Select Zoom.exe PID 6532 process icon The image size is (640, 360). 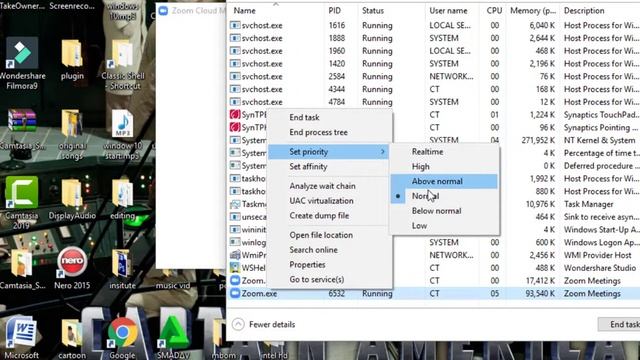coord(235,293)
